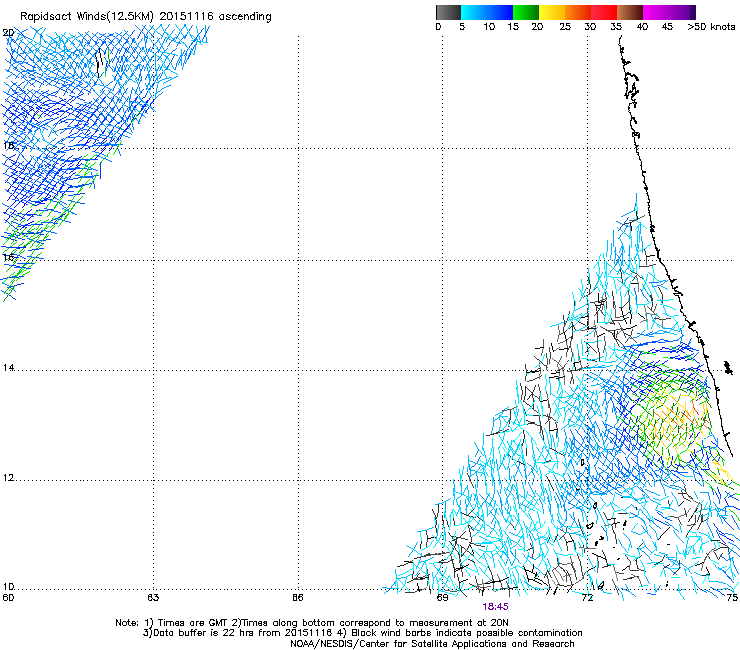This screenshot has height=650, width=740.
Task: Click the title 'Rapidscat Winds(12.5KM) 20151116 ascending'
Action: pos(146,17)
